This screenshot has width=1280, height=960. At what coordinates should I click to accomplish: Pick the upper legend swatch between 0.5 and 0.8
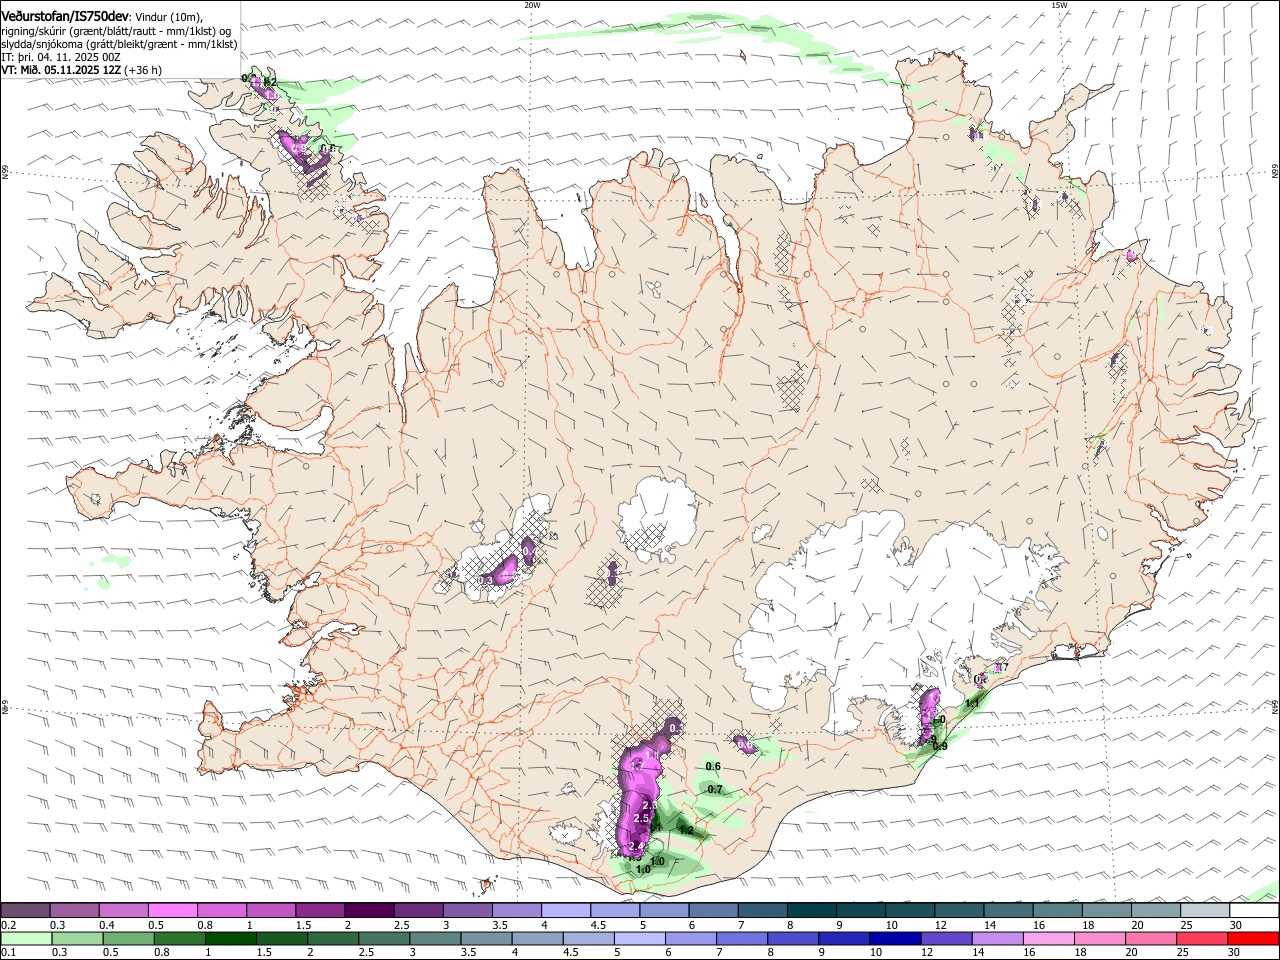click(172, 910)
